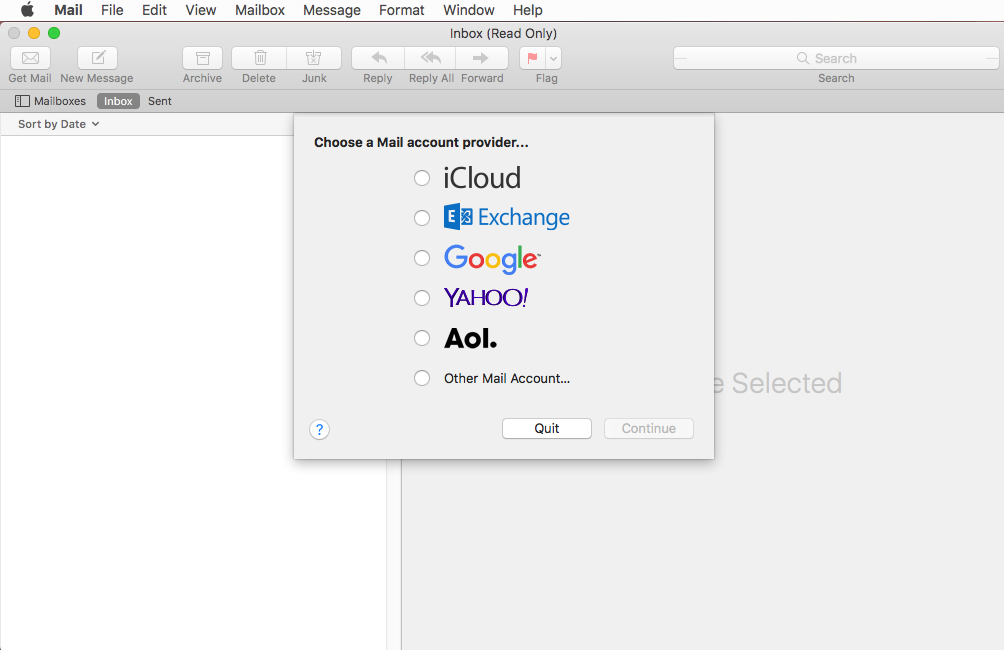Select the Aol radio button
This screenshot has width=1004, height=650.
pyautogui.click(x=422, y=338)
